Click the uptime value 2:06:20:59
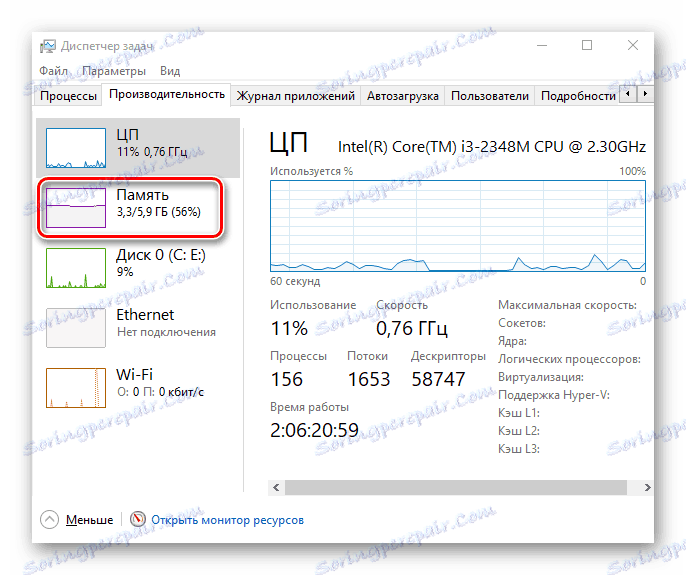Viewport: 686px width, 575px height. 314,431
